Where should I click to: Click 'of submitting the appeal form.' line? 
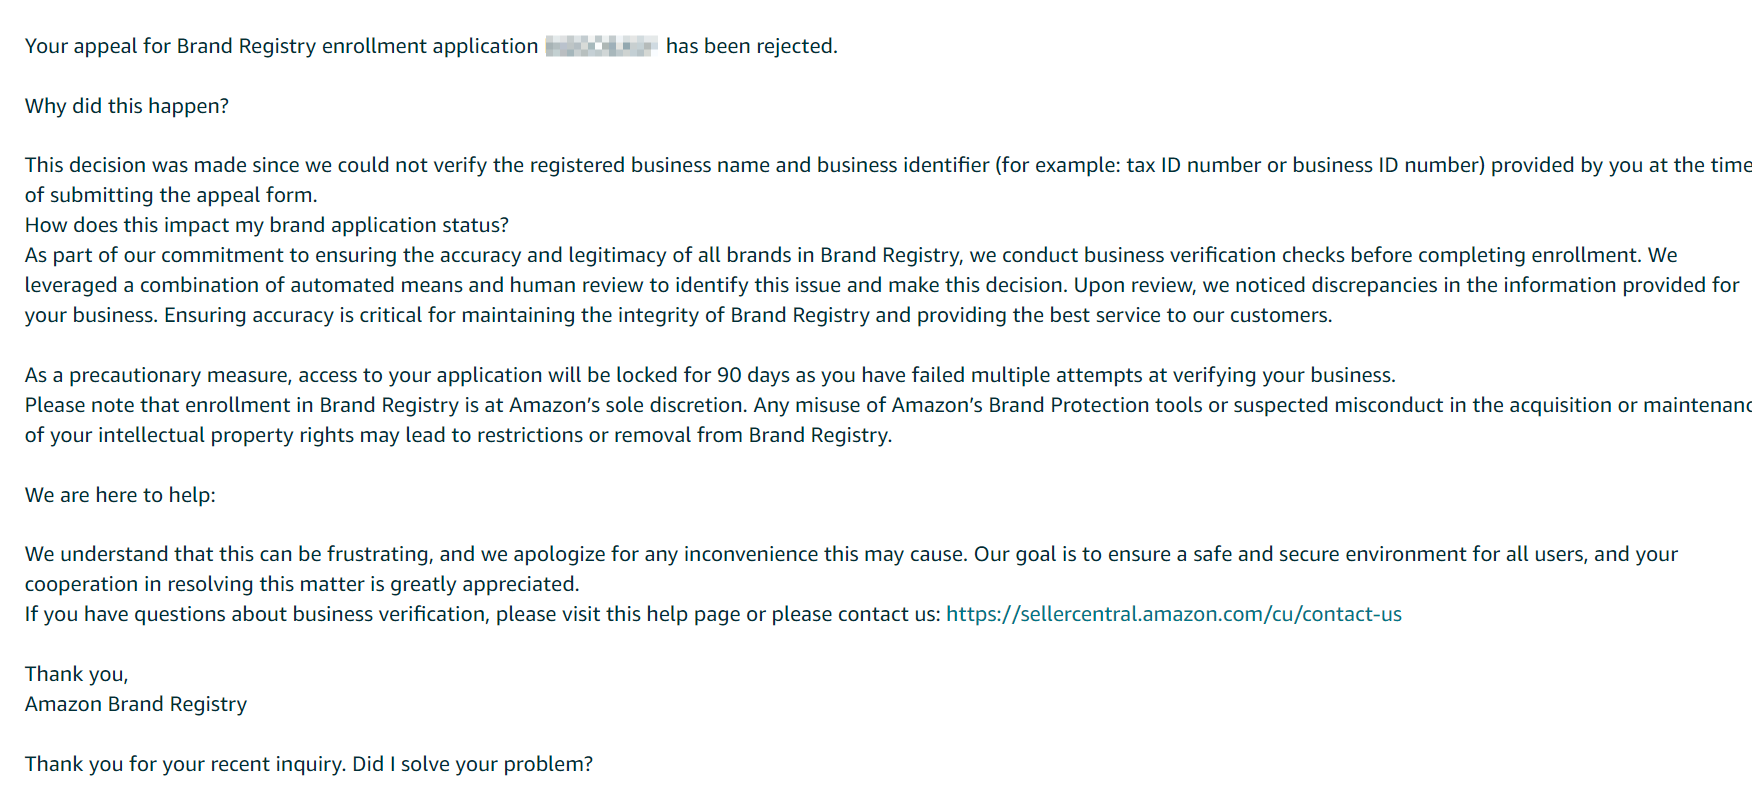(x=171, y=195)
